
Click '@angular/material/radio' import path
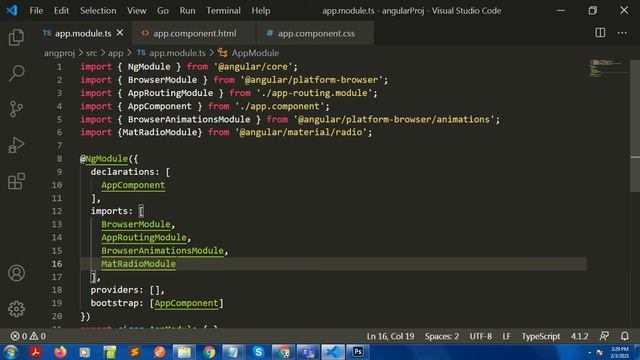[301, 132]
